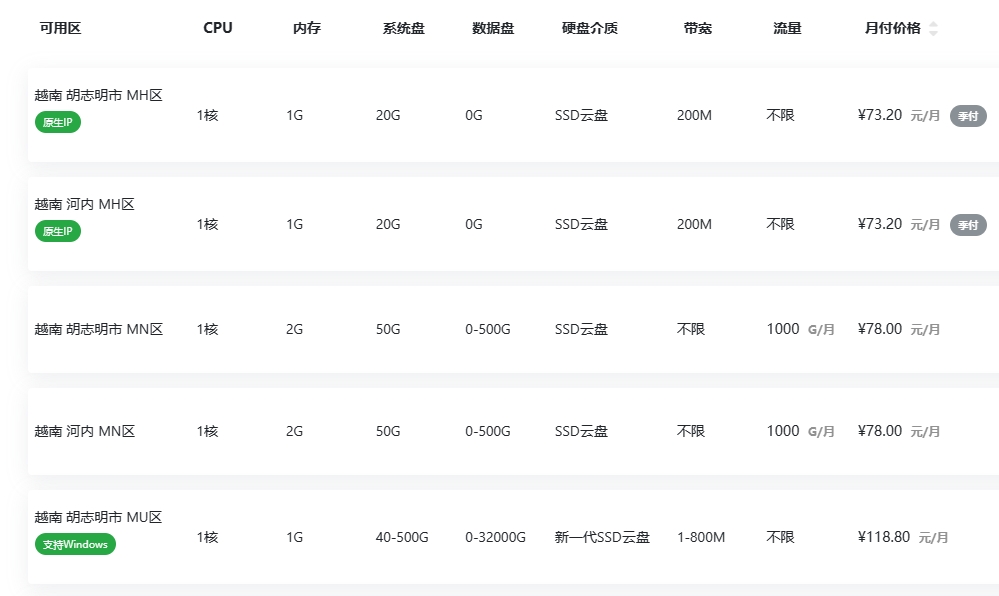Click the 原生IP badge under 河内 MH区
999x596 pixels.
click(x=58, y=231)
